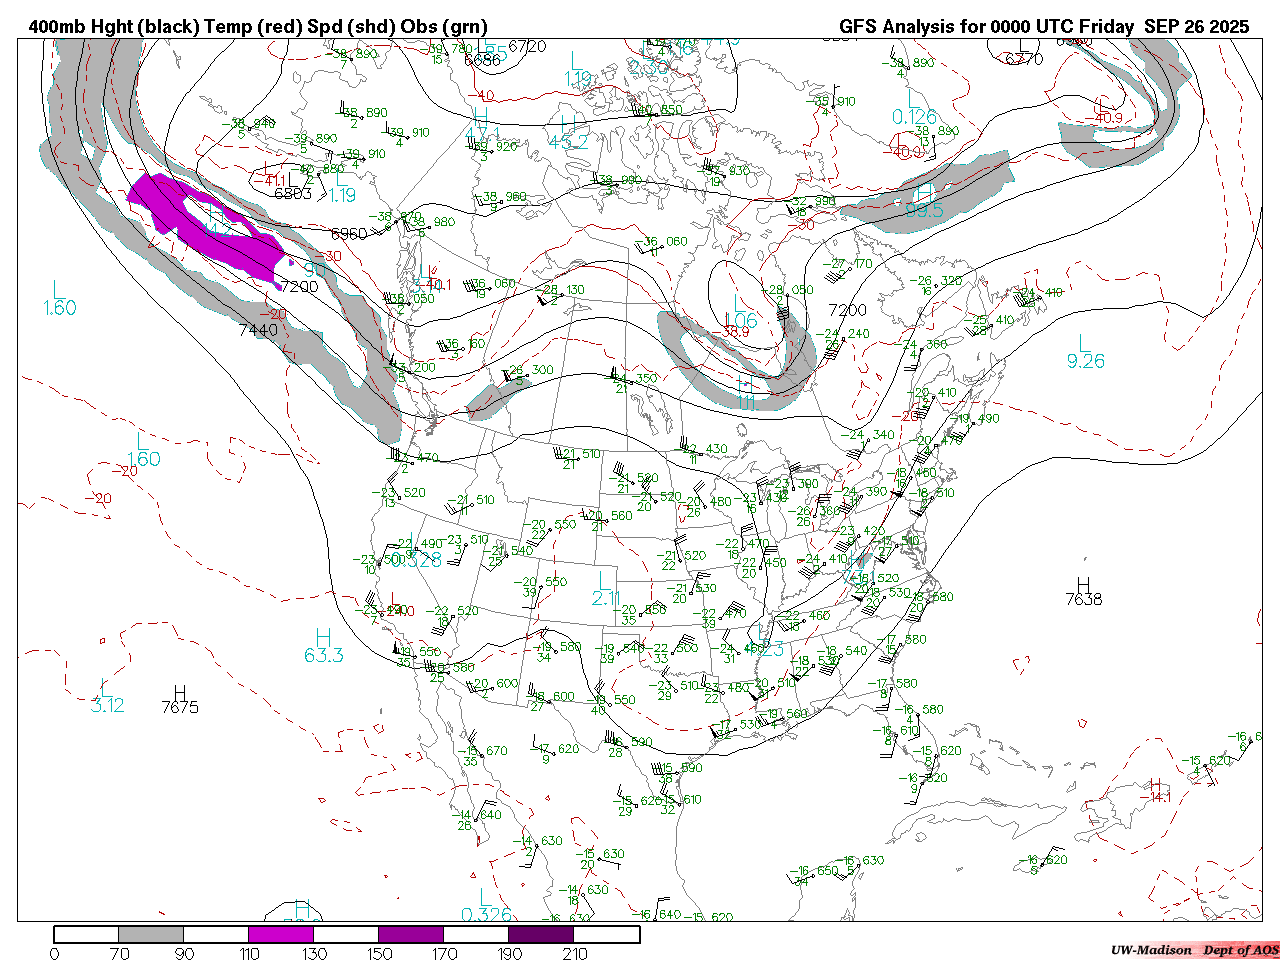1280x960 pixels.
Task: Click the 6960 height contour label
Action: tap(348, 234)
